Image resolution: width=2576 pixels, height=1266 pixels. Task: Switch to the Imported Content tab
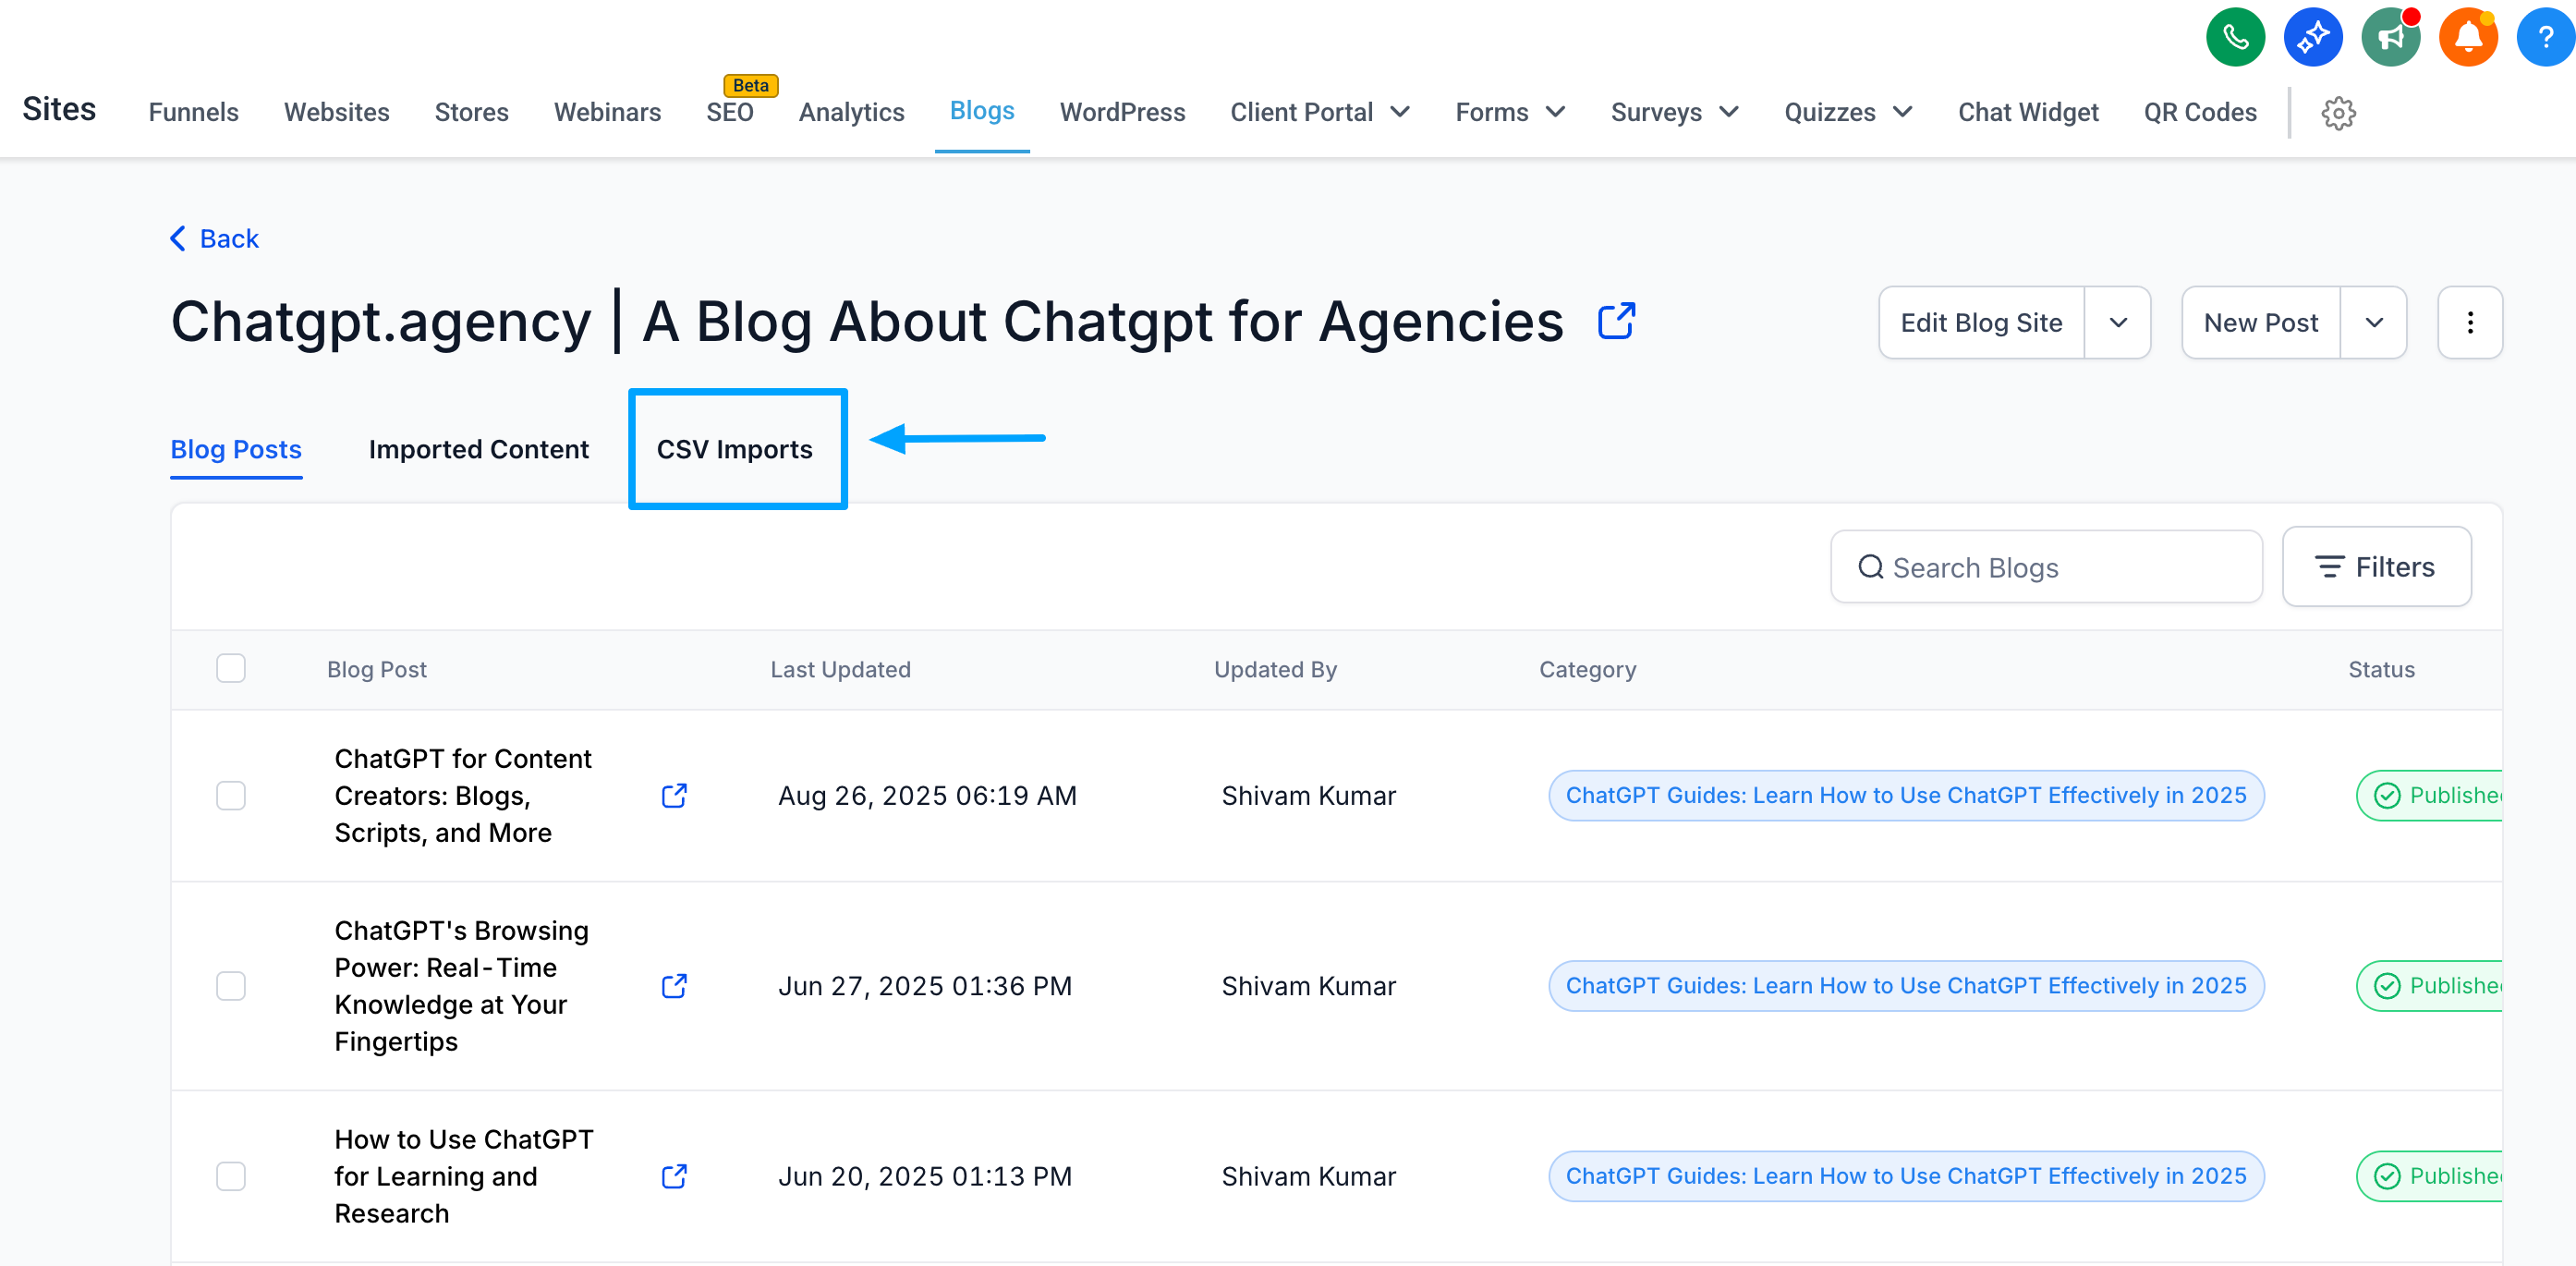click(x=479, y=449)
